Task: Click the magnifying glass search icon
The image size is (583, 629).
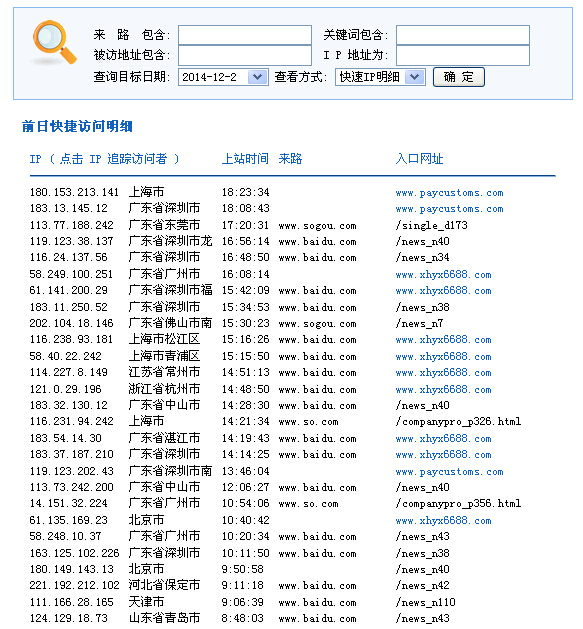Action: click(x=55, y=43)
